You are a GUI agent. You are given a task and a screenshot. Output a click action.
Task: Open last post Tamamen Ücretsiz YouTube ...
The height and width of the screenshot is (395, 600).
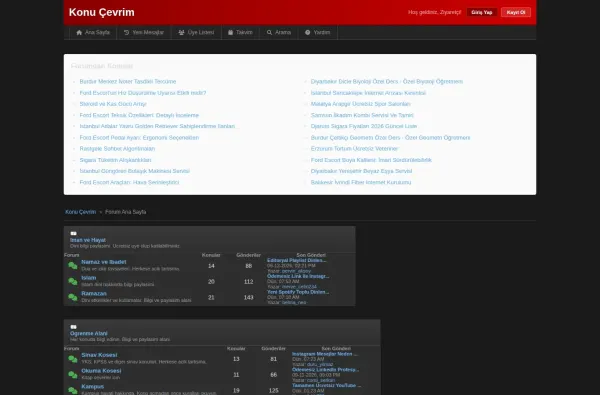tap(326, 385)
